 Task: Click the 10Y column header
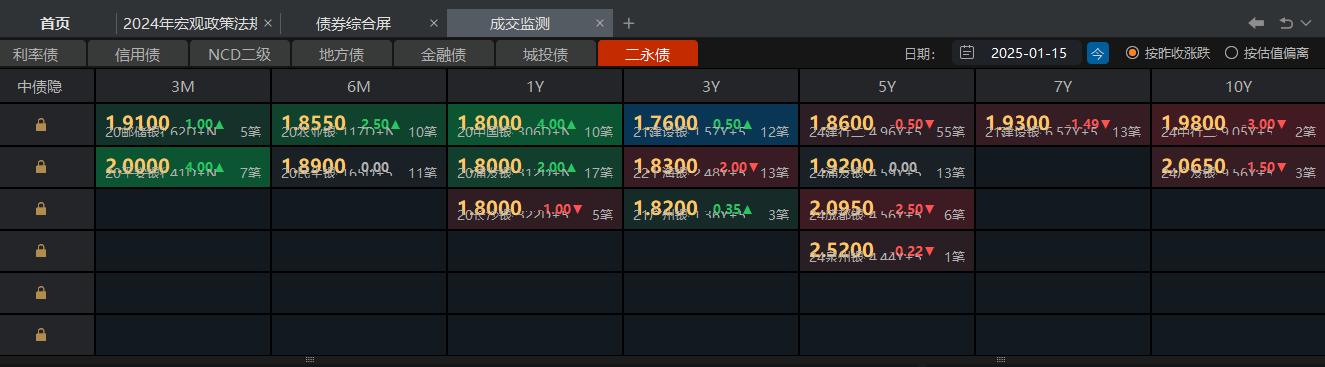1238,87
